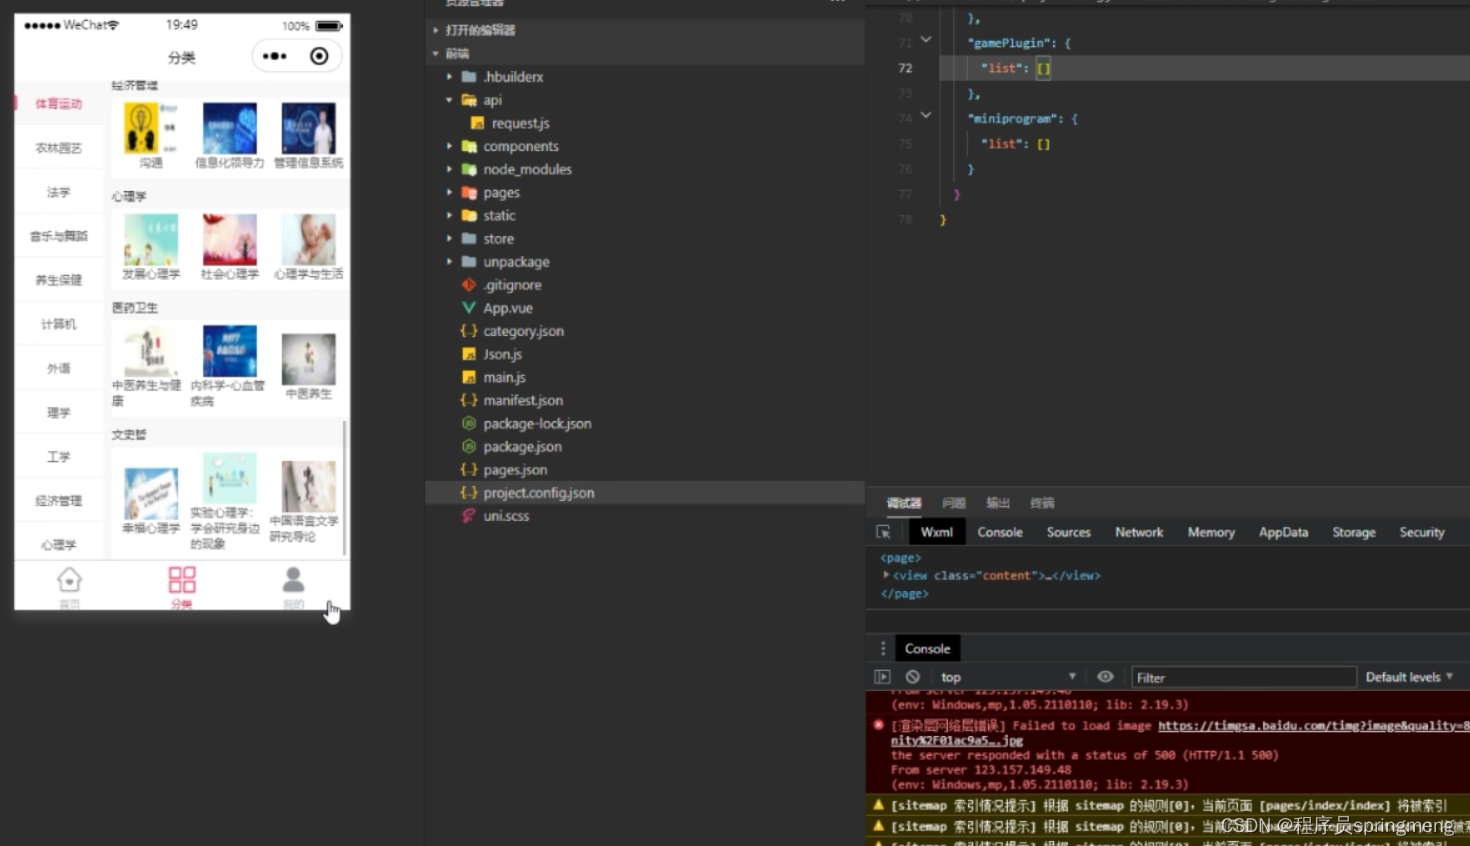Click the request.js JS file icon
Image resolution: width=1470 pixels, height=846 pixels.
coord(477,123)
